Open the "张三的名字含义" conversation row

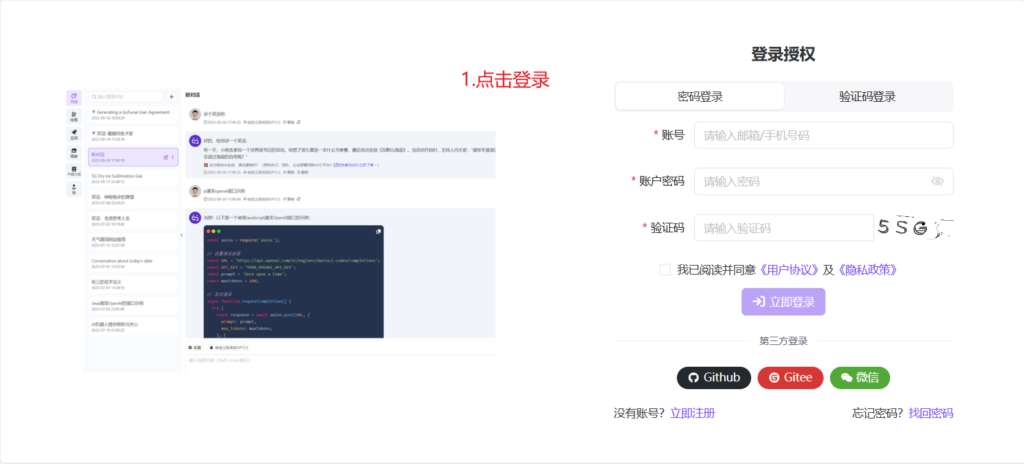click(x=133, y=284)
